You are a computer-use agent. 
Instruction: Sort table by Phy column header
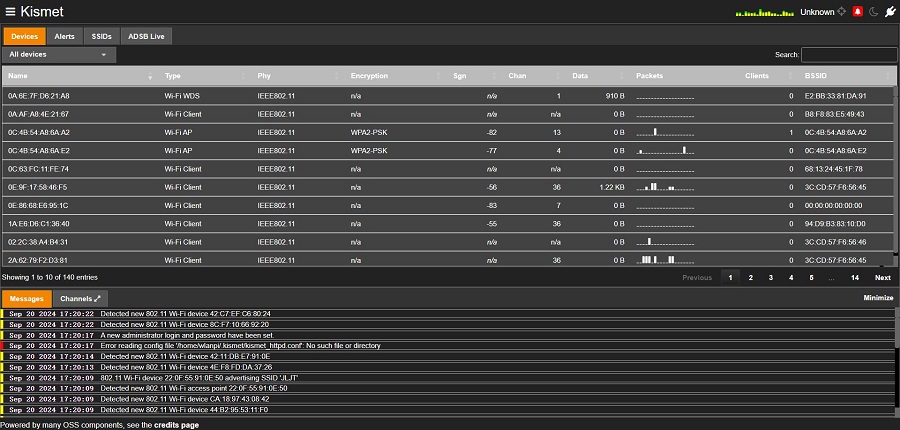[x=298, y=76]
